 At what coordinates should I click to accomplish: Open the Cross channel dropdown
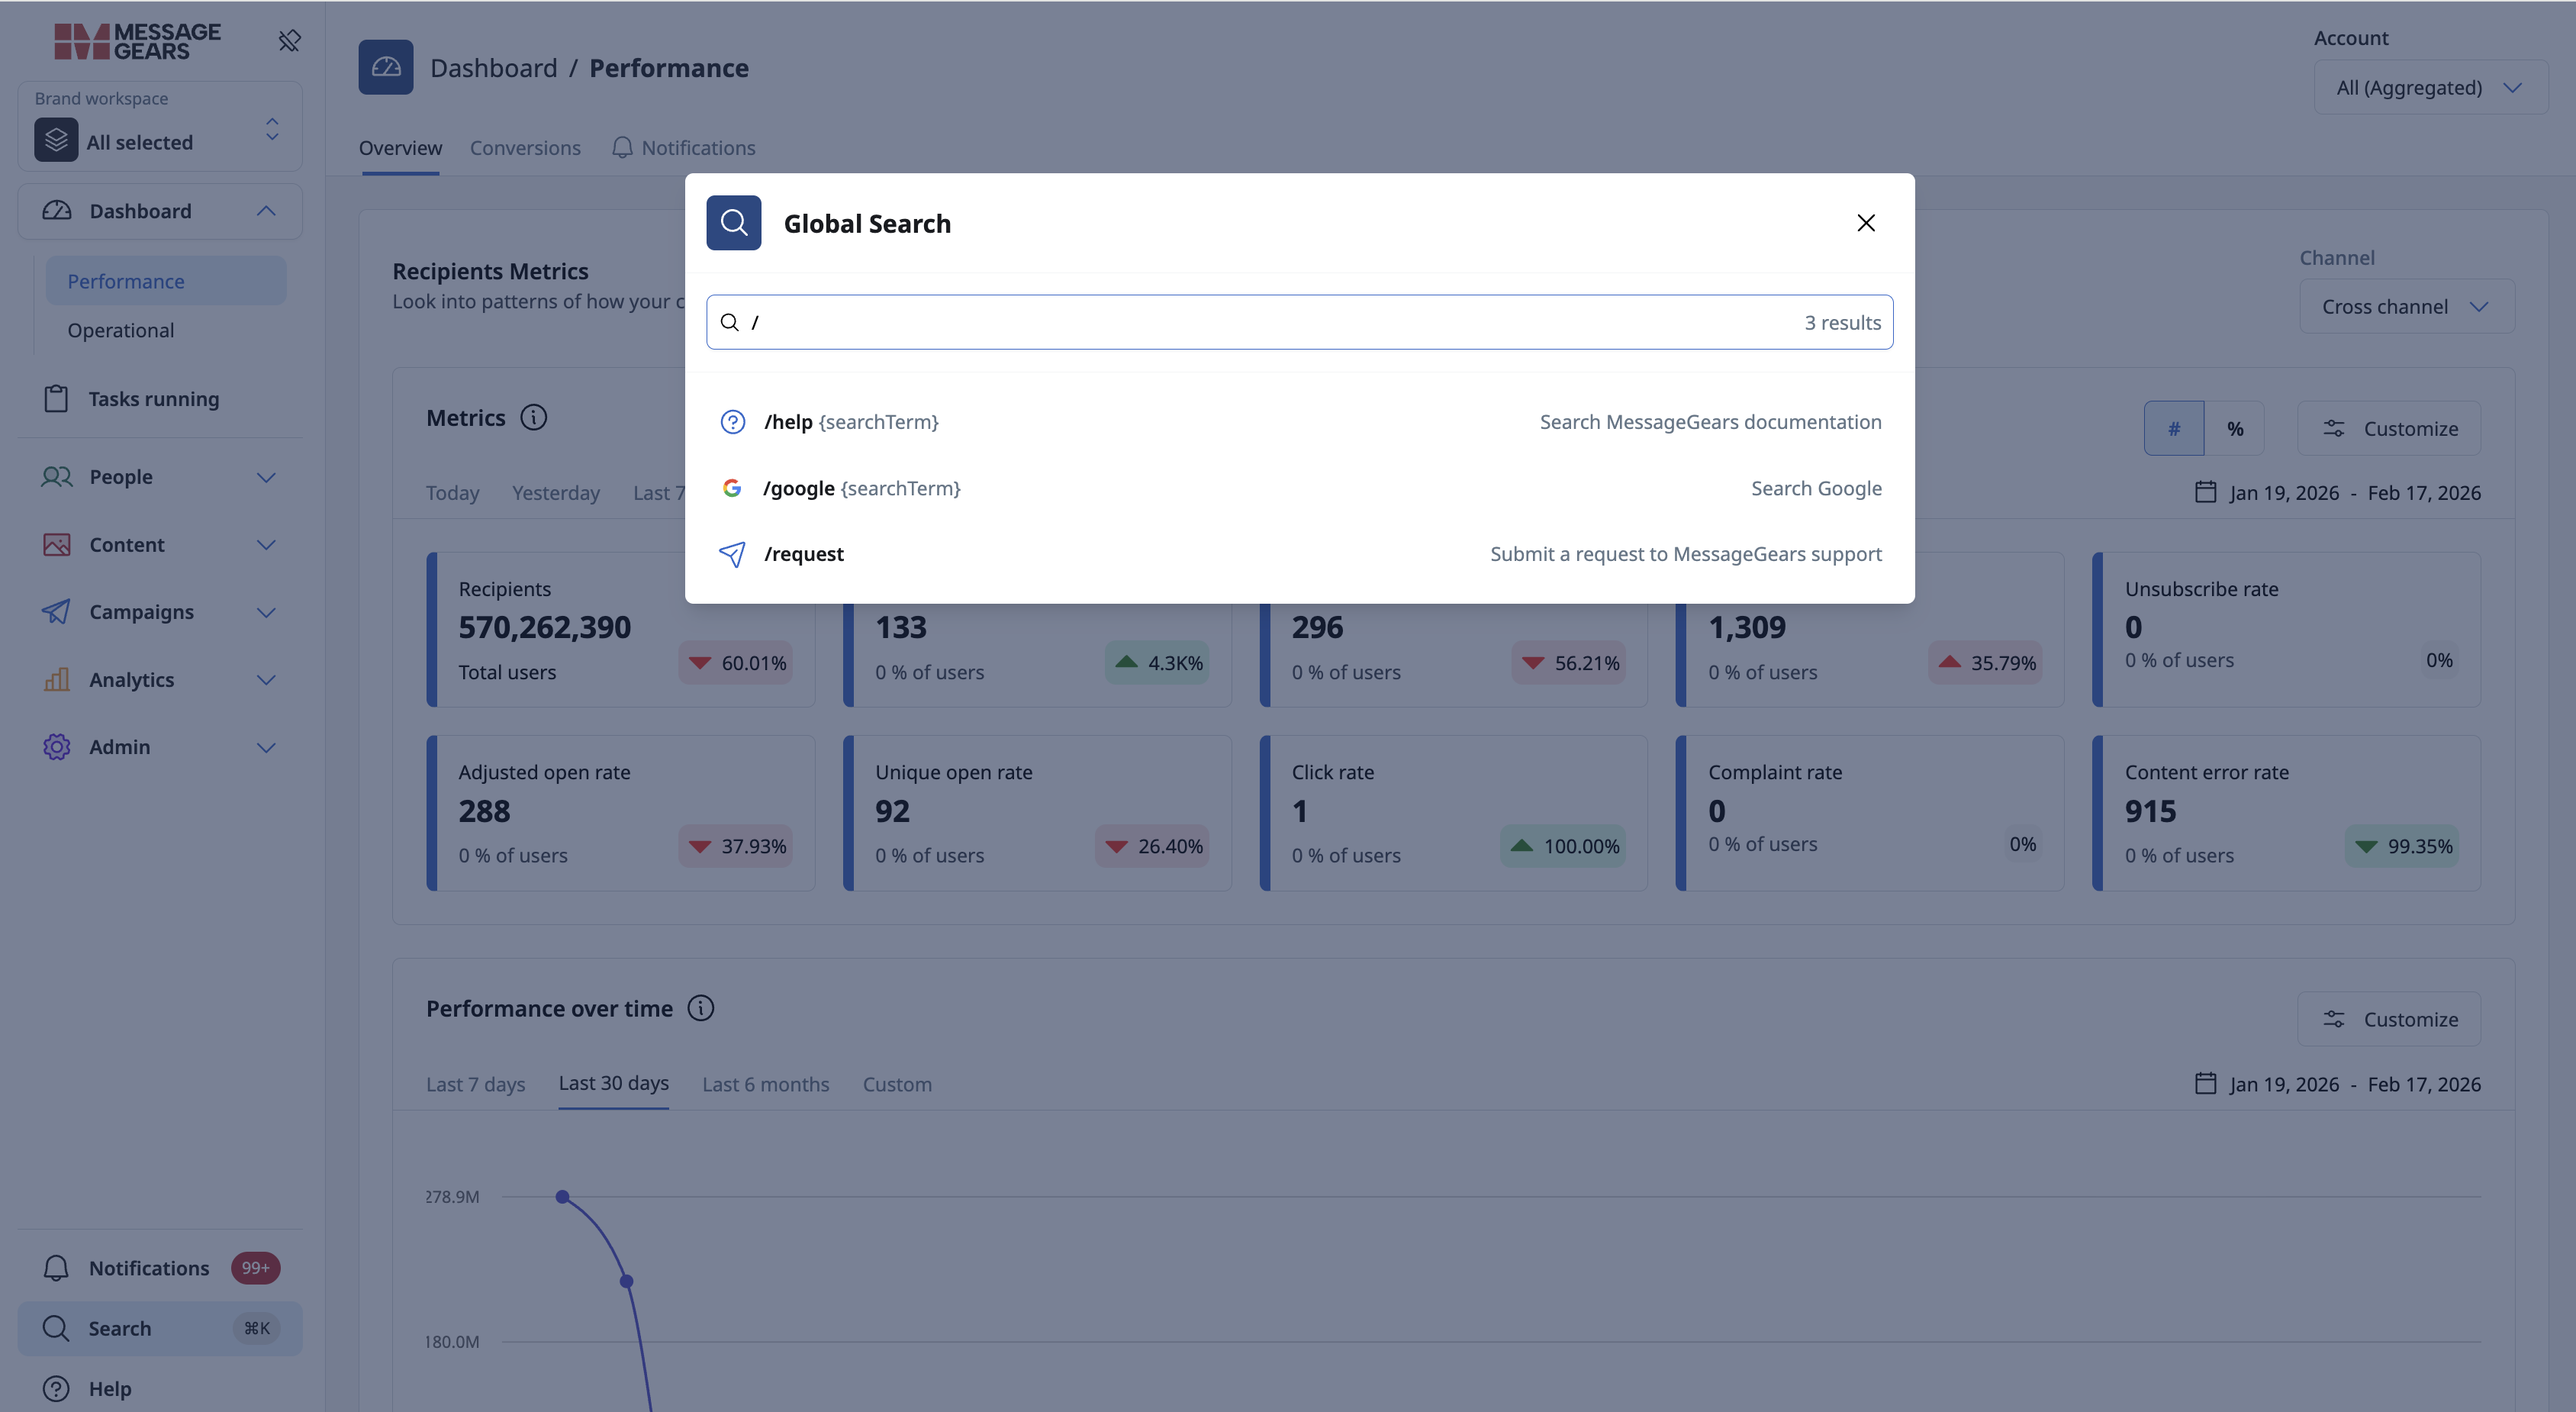click(x=2406, y=306)
